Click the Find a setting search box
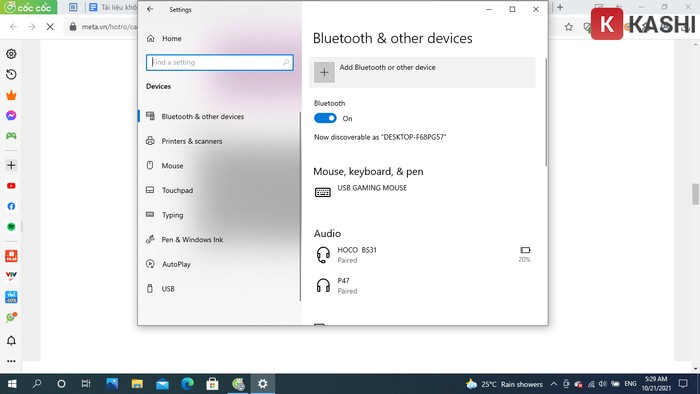This screenshot has height=394, width=700. tap(220, 62)
